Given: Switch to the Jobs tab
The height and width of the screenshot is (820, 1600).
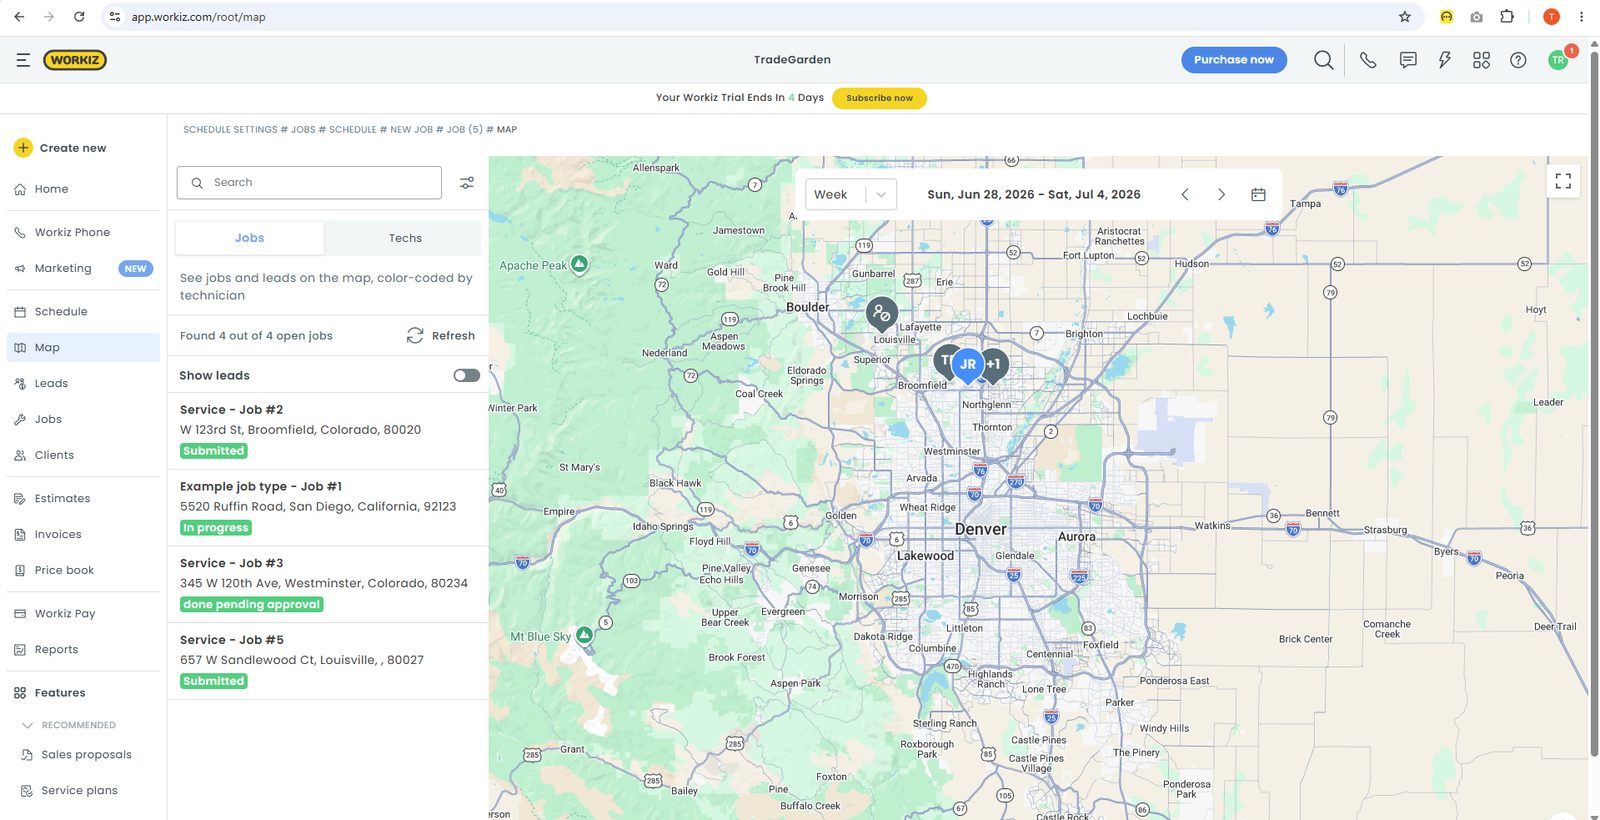Looking at the screenshot, I should coord(250,238).
